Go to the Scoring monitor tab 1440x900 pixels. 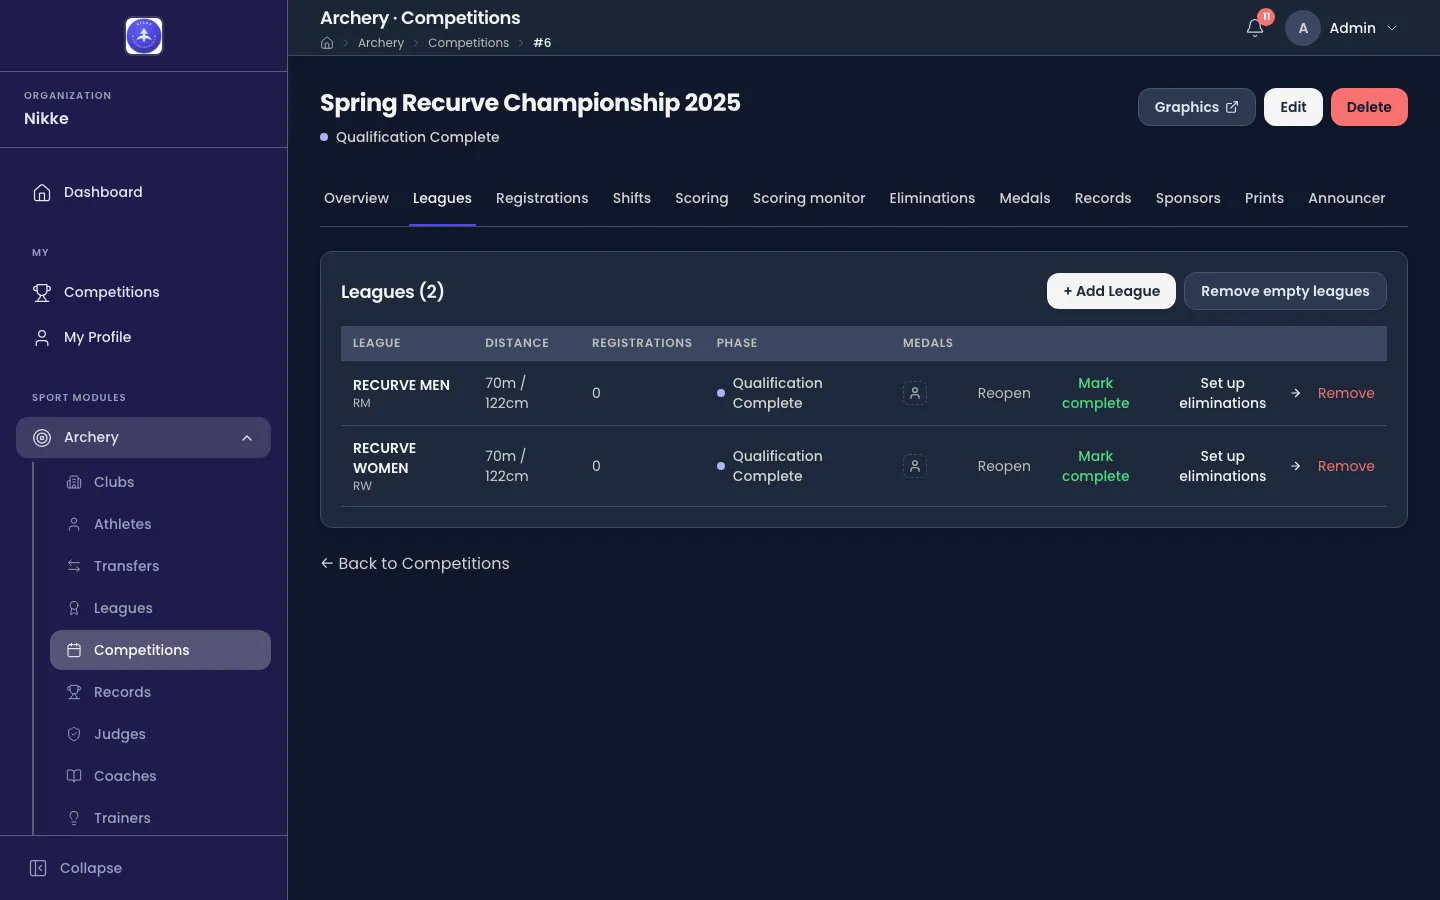(809, 198)
